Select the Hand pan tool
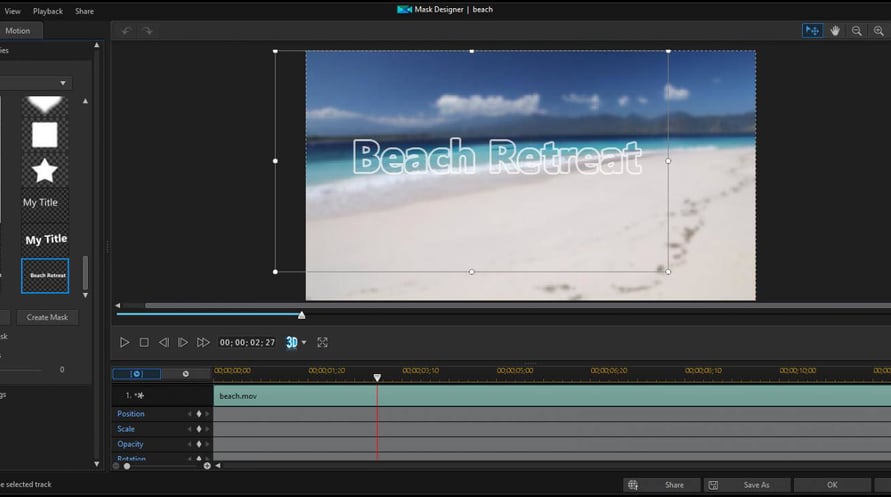This screenshot has height=497, width=891. pyautogui.click(x=835, y=31)
